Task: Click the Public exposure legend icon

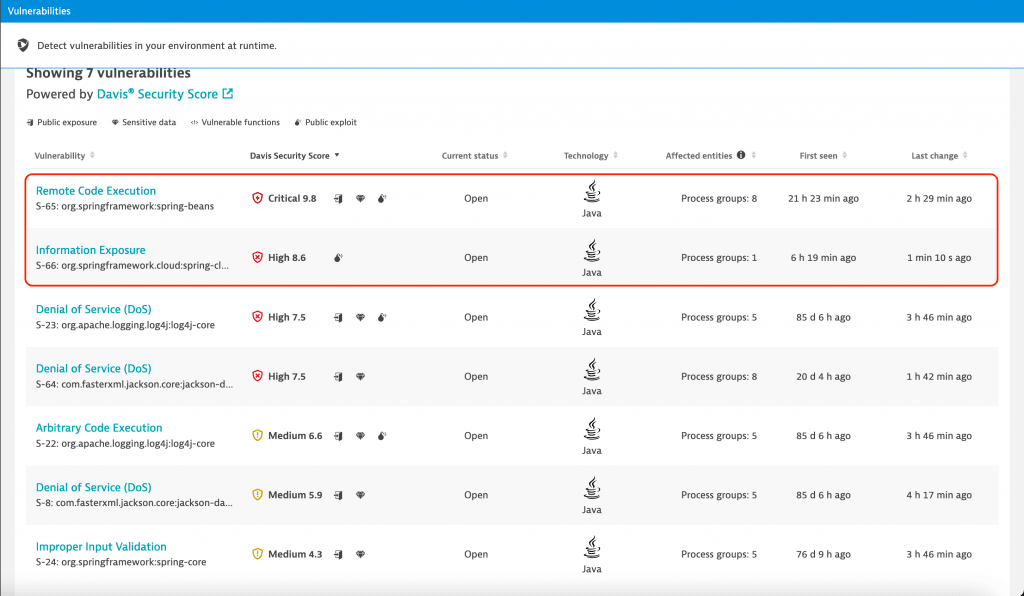Action: [x=30, y=123]
